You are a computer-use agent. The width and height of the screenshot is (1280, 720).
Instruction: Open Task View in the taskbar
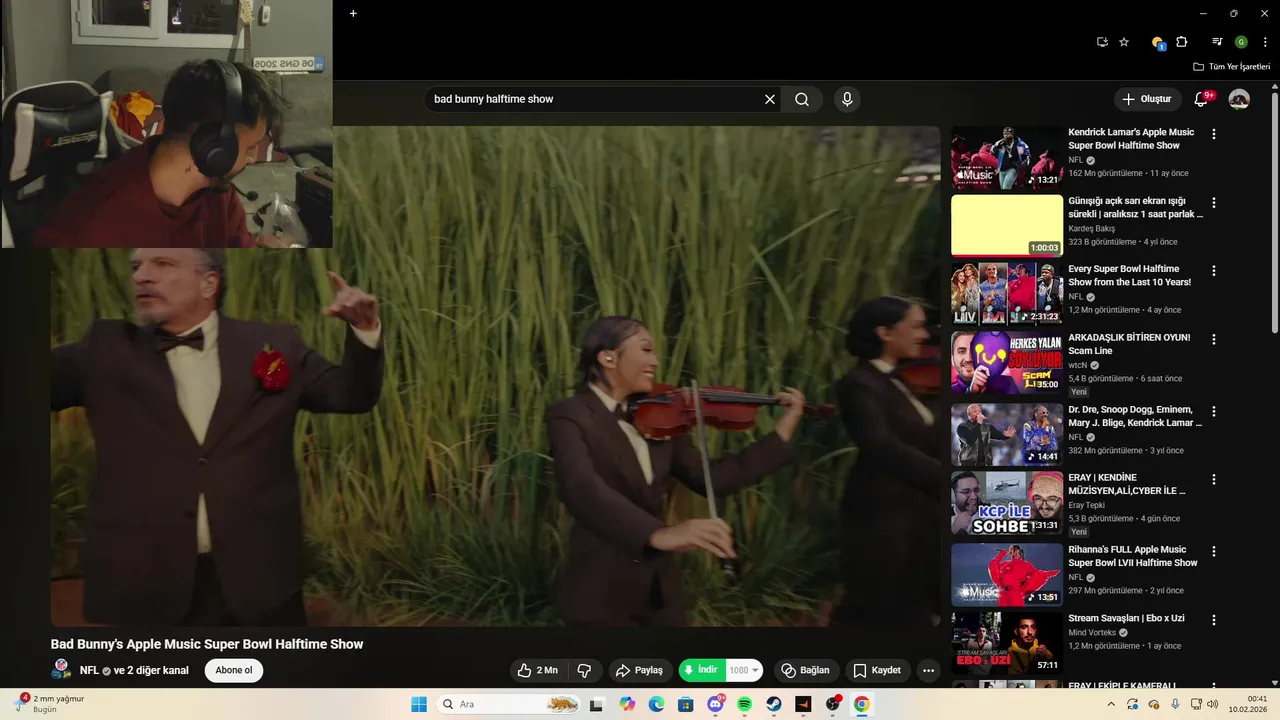pos(597,704)
